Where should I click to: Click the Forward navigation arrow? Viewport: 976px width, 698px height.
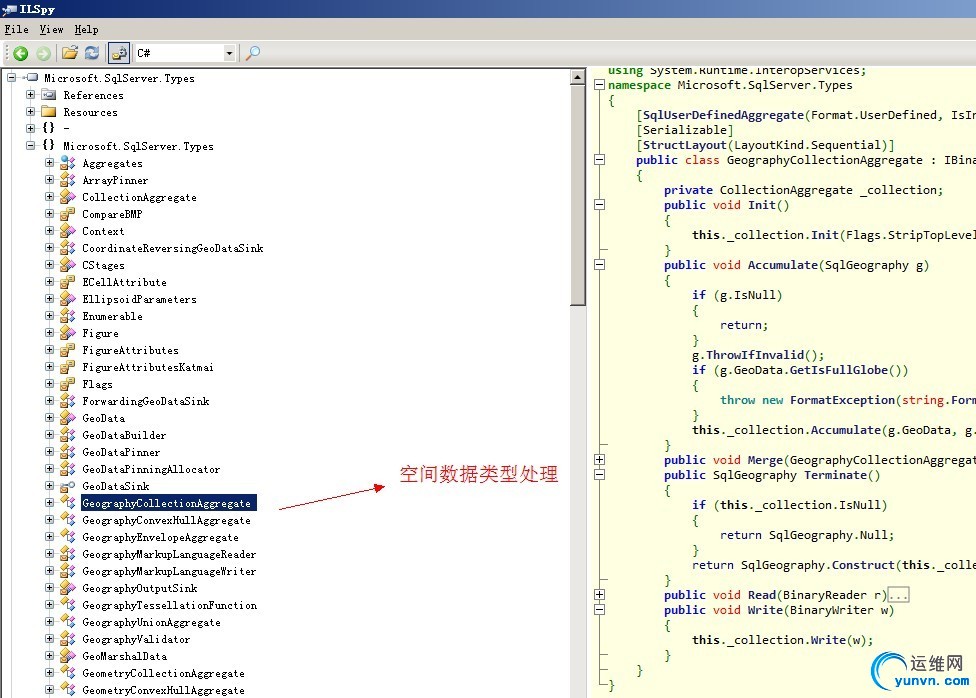coord(43,54)
